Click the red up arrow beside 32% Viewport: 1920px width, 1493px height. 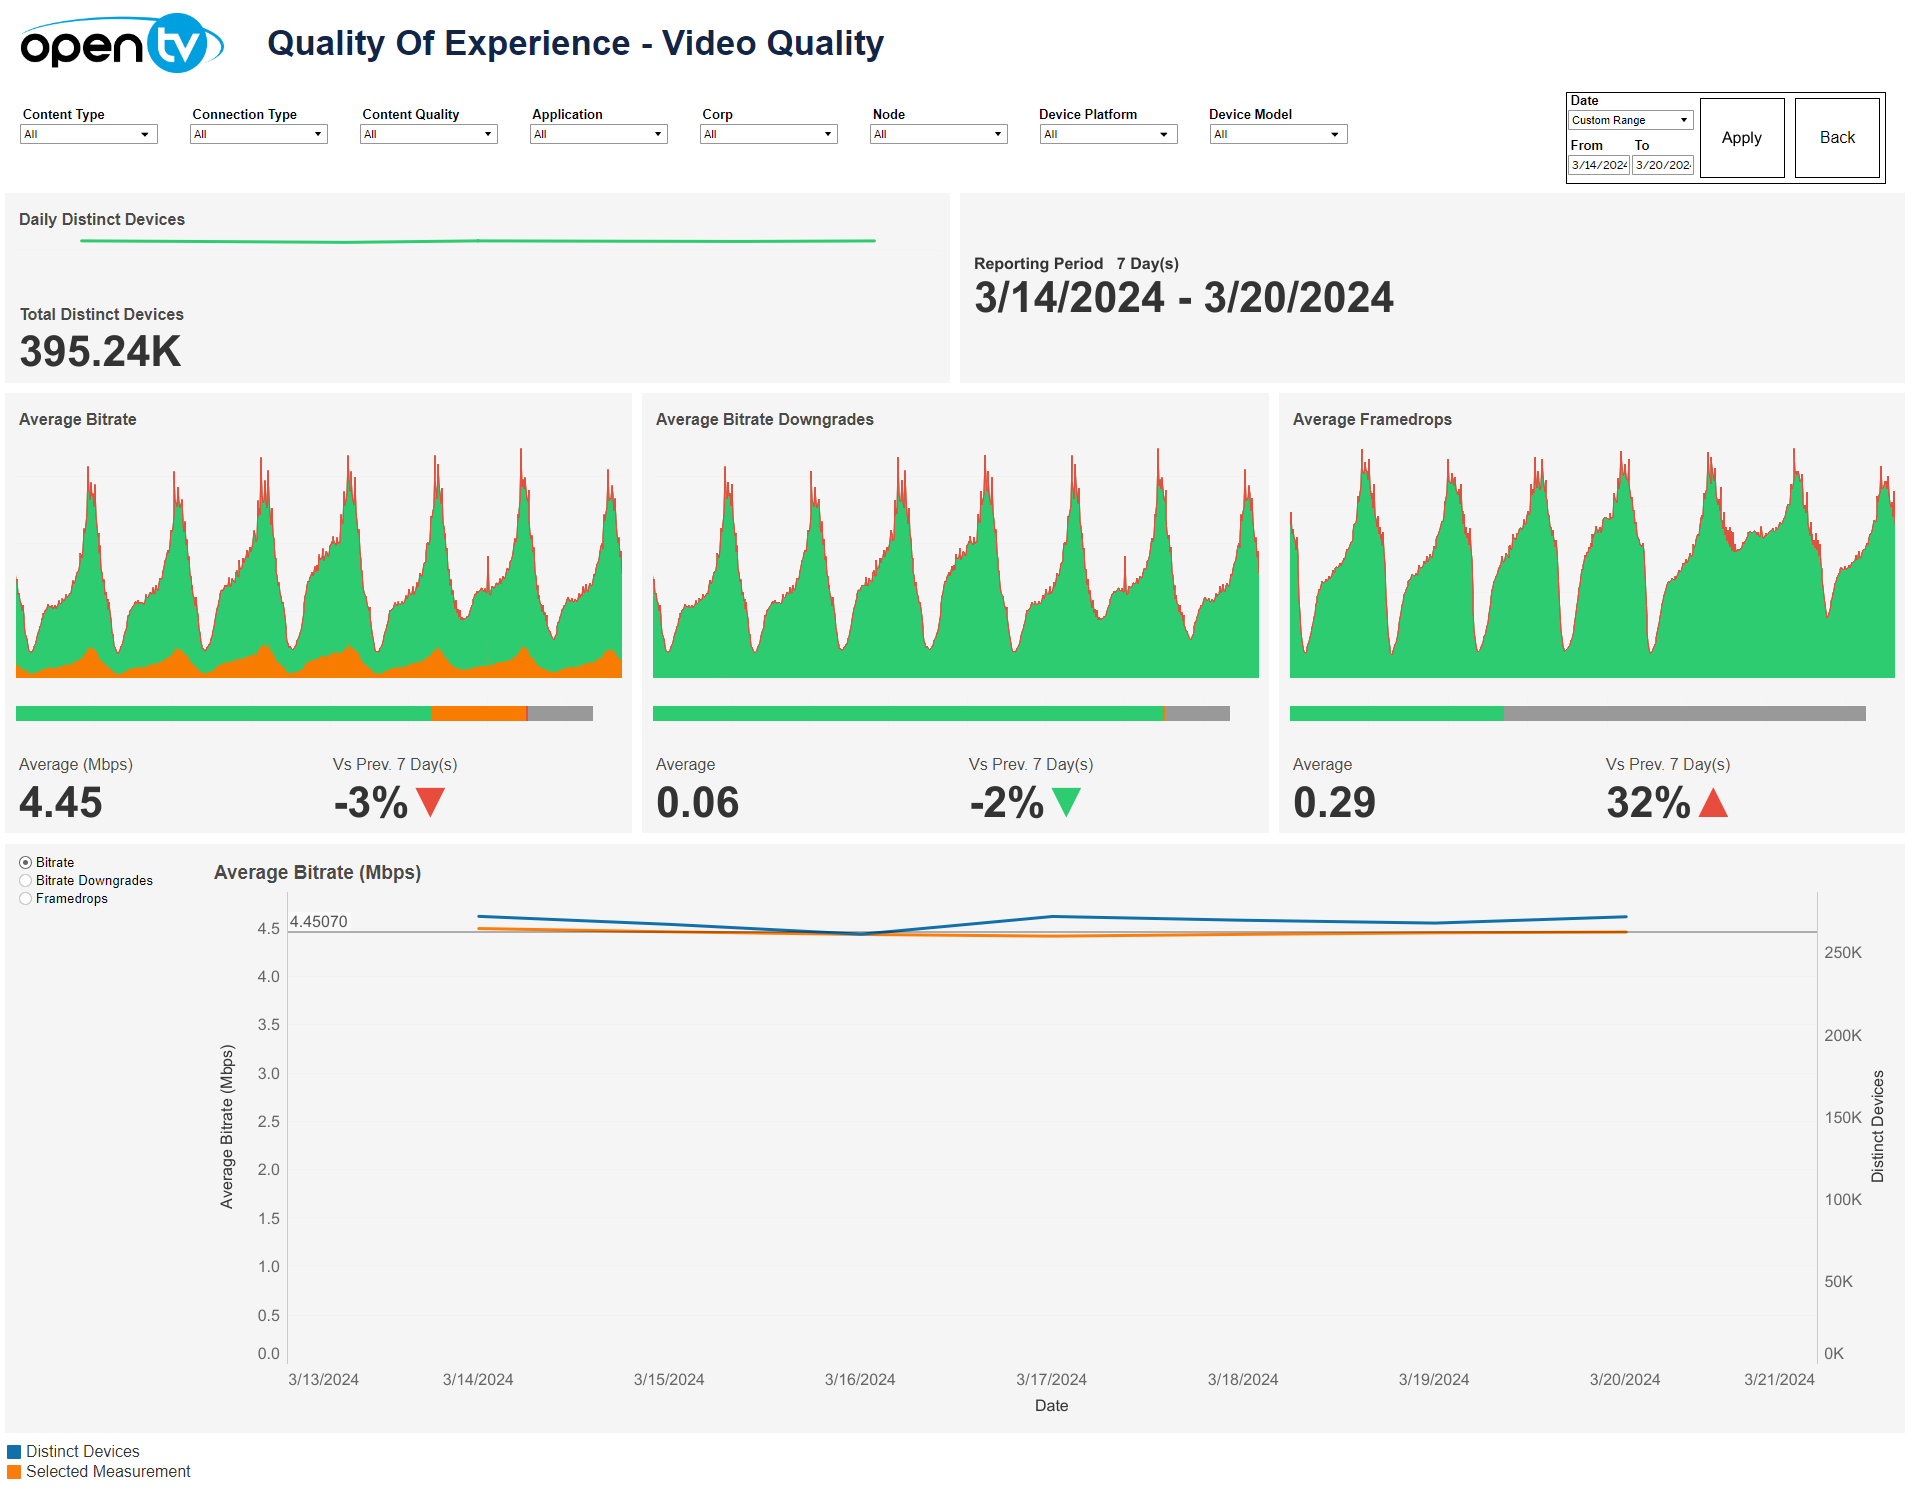coord(1713,802)
